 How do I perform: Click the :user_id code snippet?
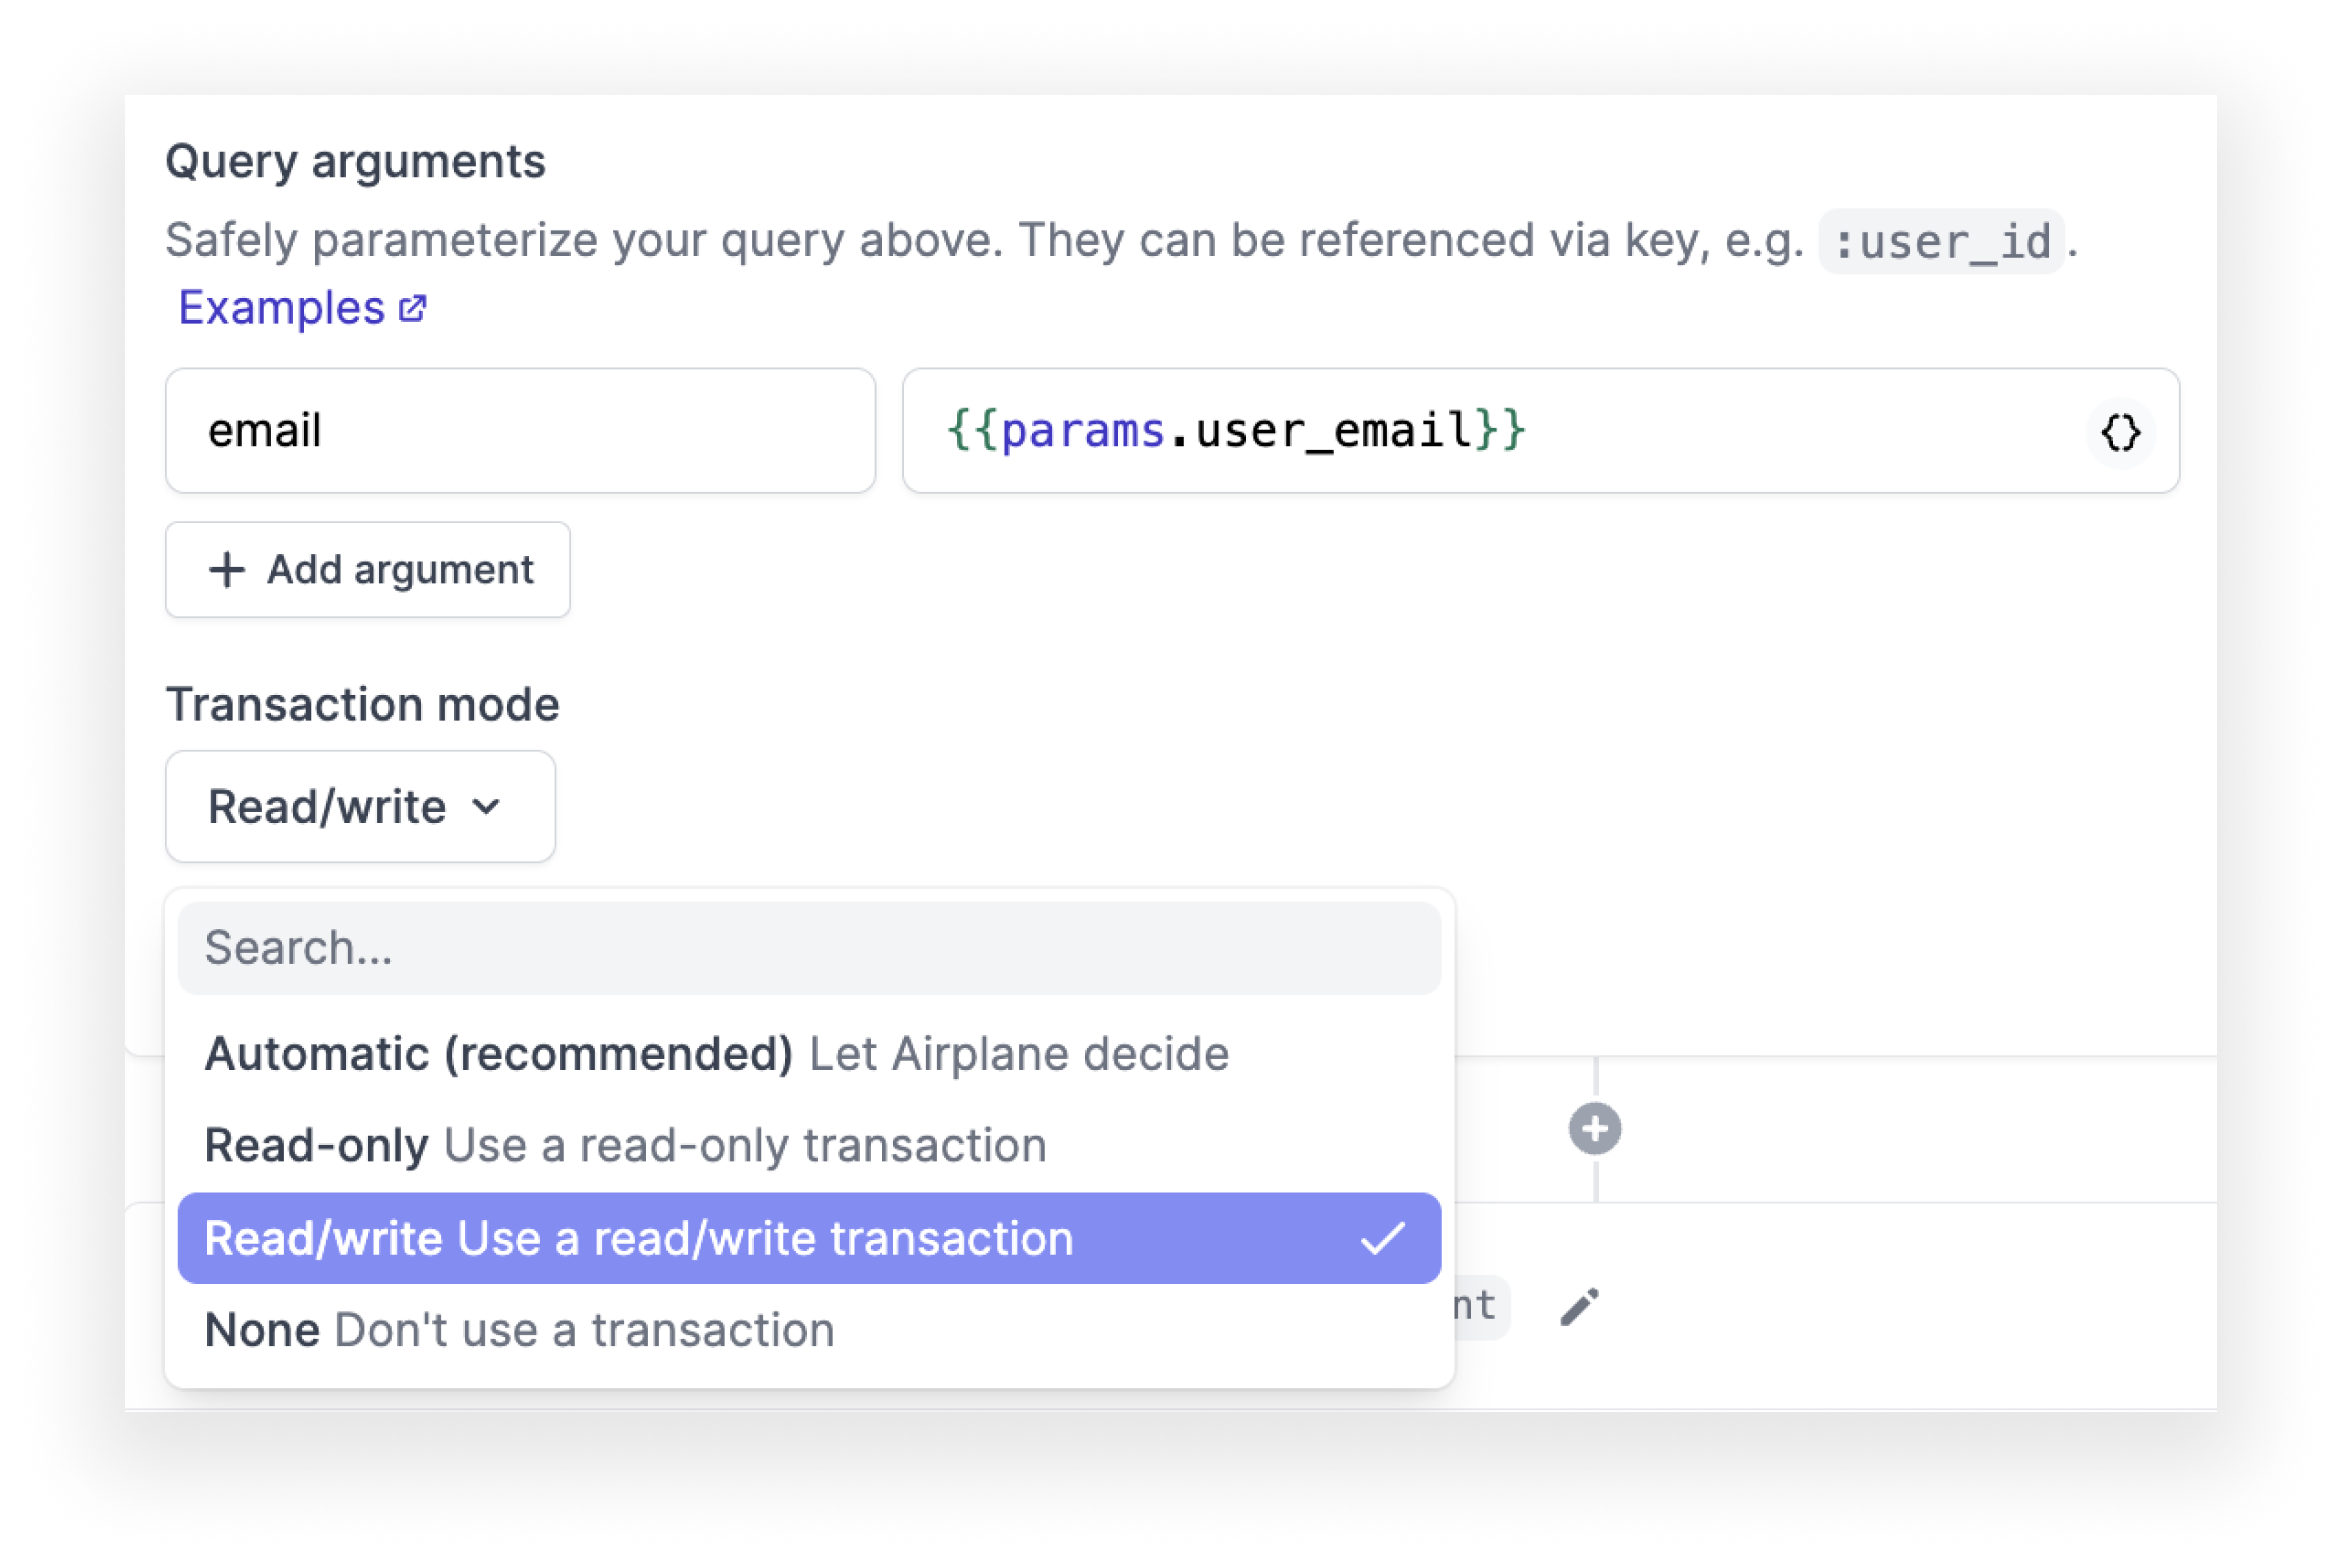click(x=1941, y=242)
